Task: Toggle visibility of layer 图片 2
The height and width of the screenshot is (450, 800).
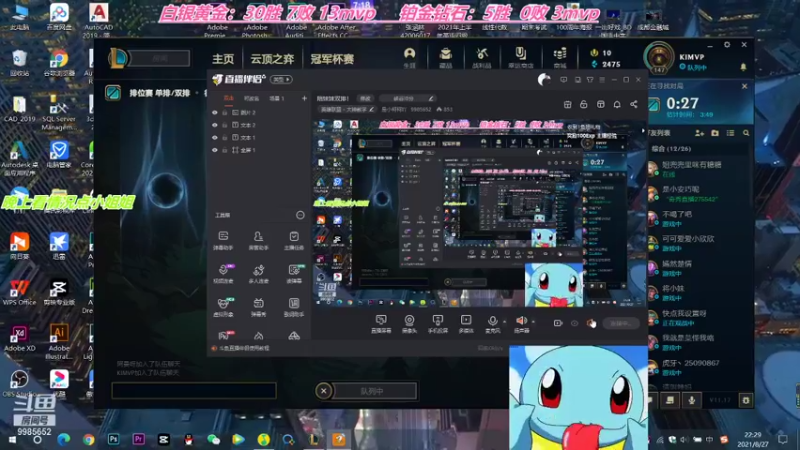Action: (x=215, y=113)
